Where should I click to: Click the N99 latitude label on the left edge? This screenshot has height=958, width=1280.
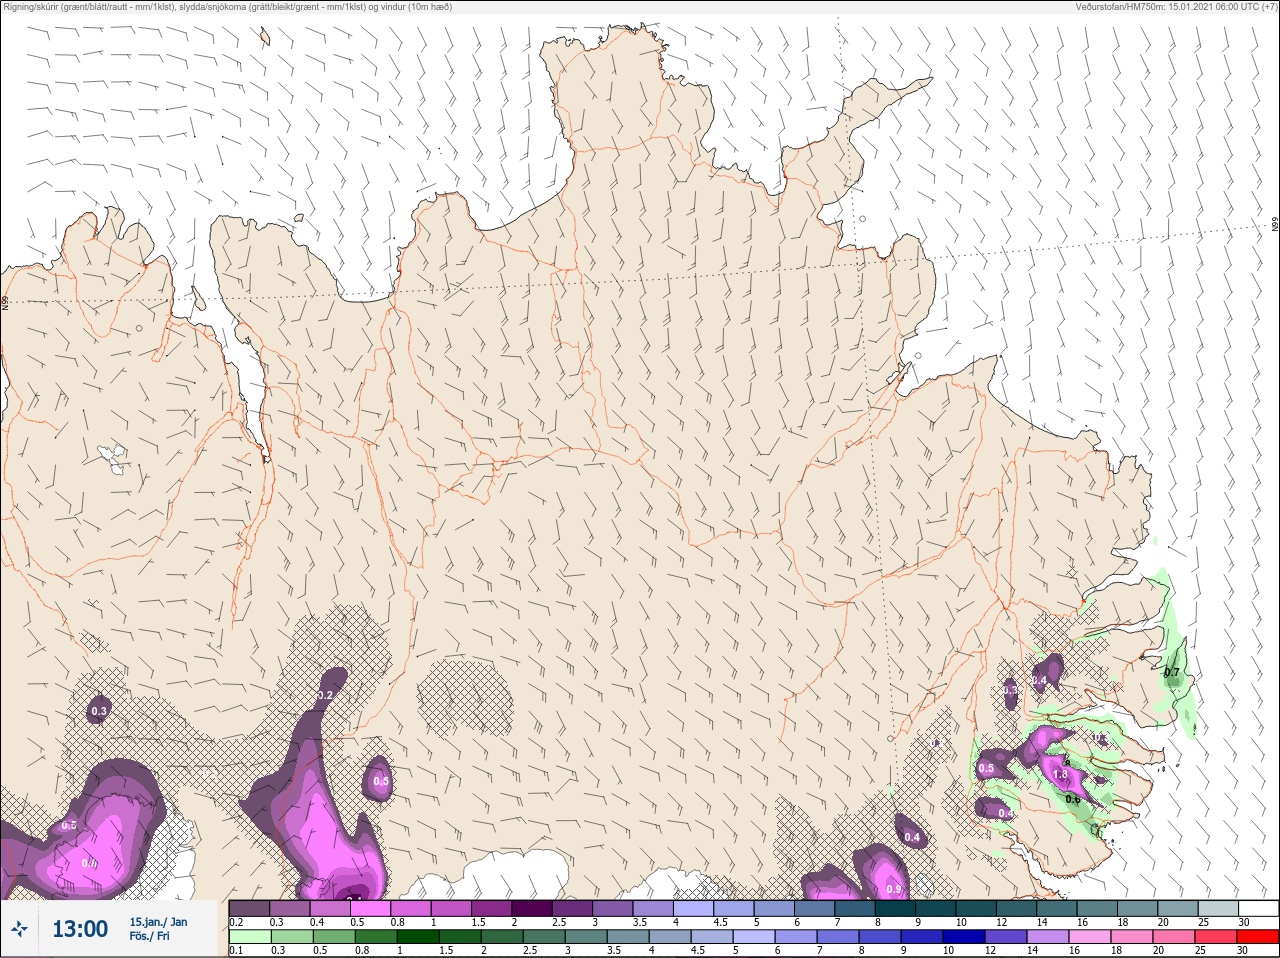5,302
